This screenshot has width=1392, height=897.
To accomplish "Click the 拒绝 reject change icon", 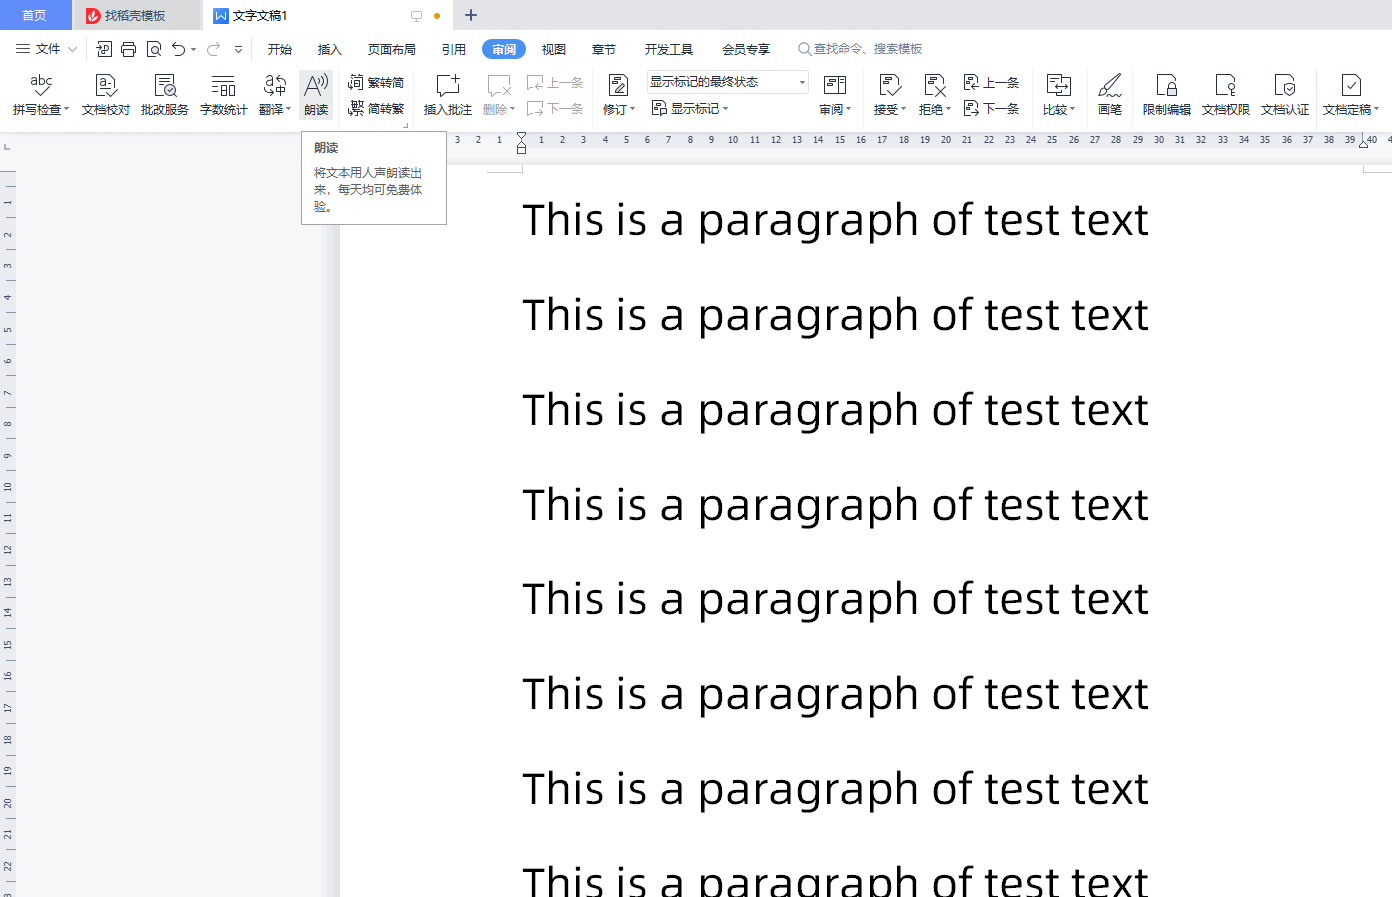I will coord(935,86).
